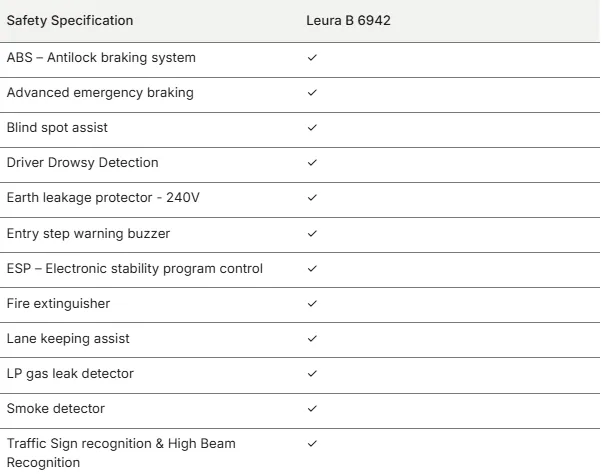602x474 pixels.
Task: Click the Lane keeping assist label
Action: pos(68,339)
